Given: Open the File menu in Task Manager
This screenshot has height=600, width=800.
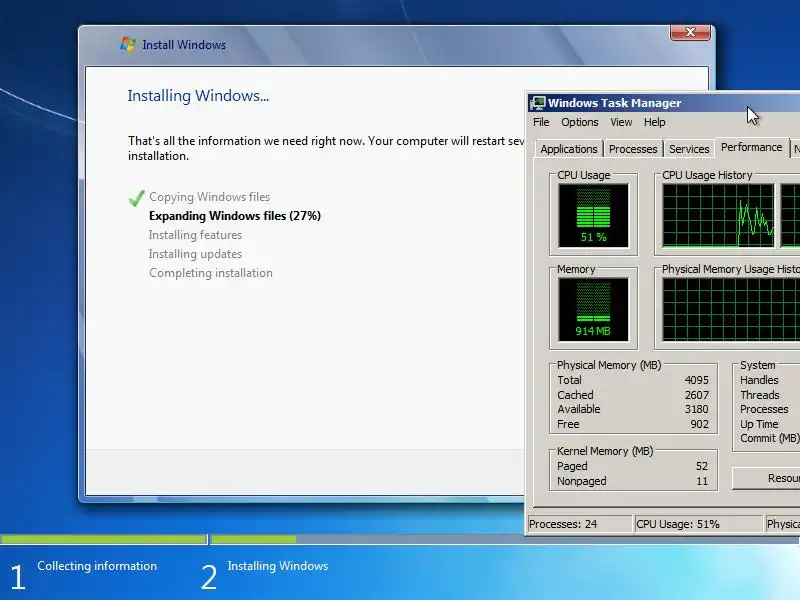Looking at the screenshot, I should pos(541,122).
